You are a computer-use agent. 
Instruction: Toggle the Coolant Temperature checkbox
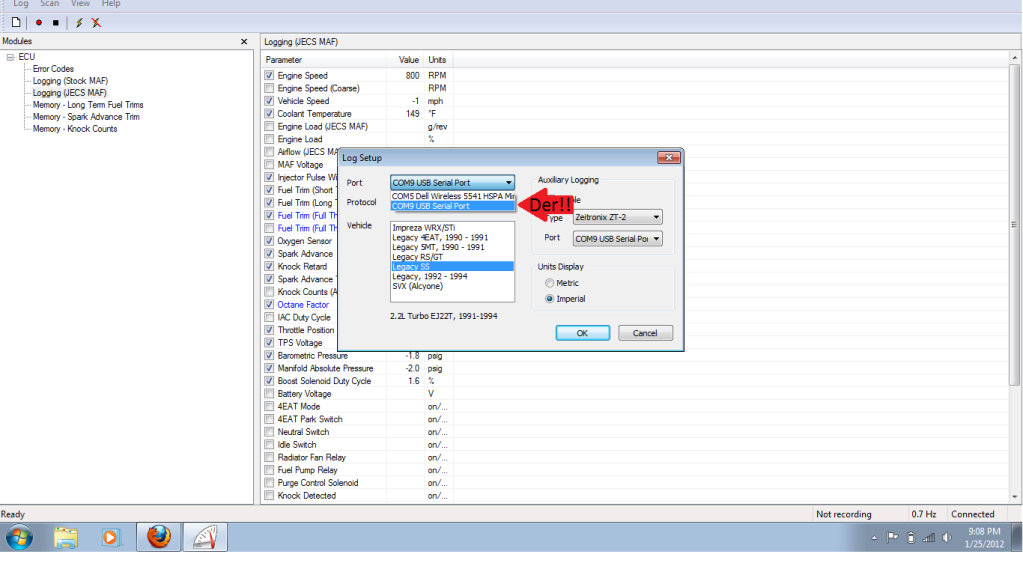[x=269, y=114]
